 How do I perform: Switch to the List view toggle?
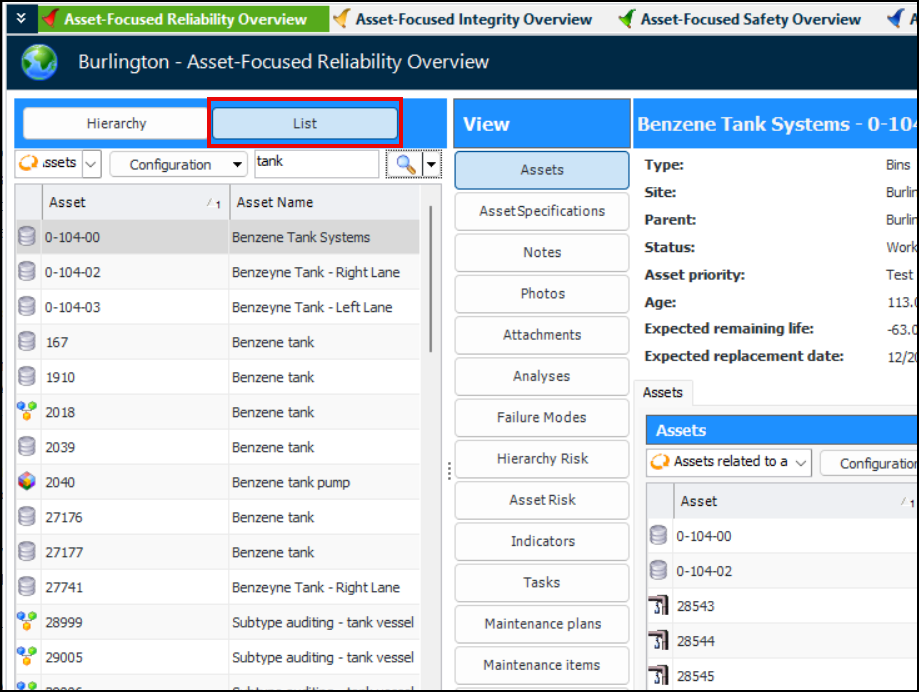click(305, 123)
